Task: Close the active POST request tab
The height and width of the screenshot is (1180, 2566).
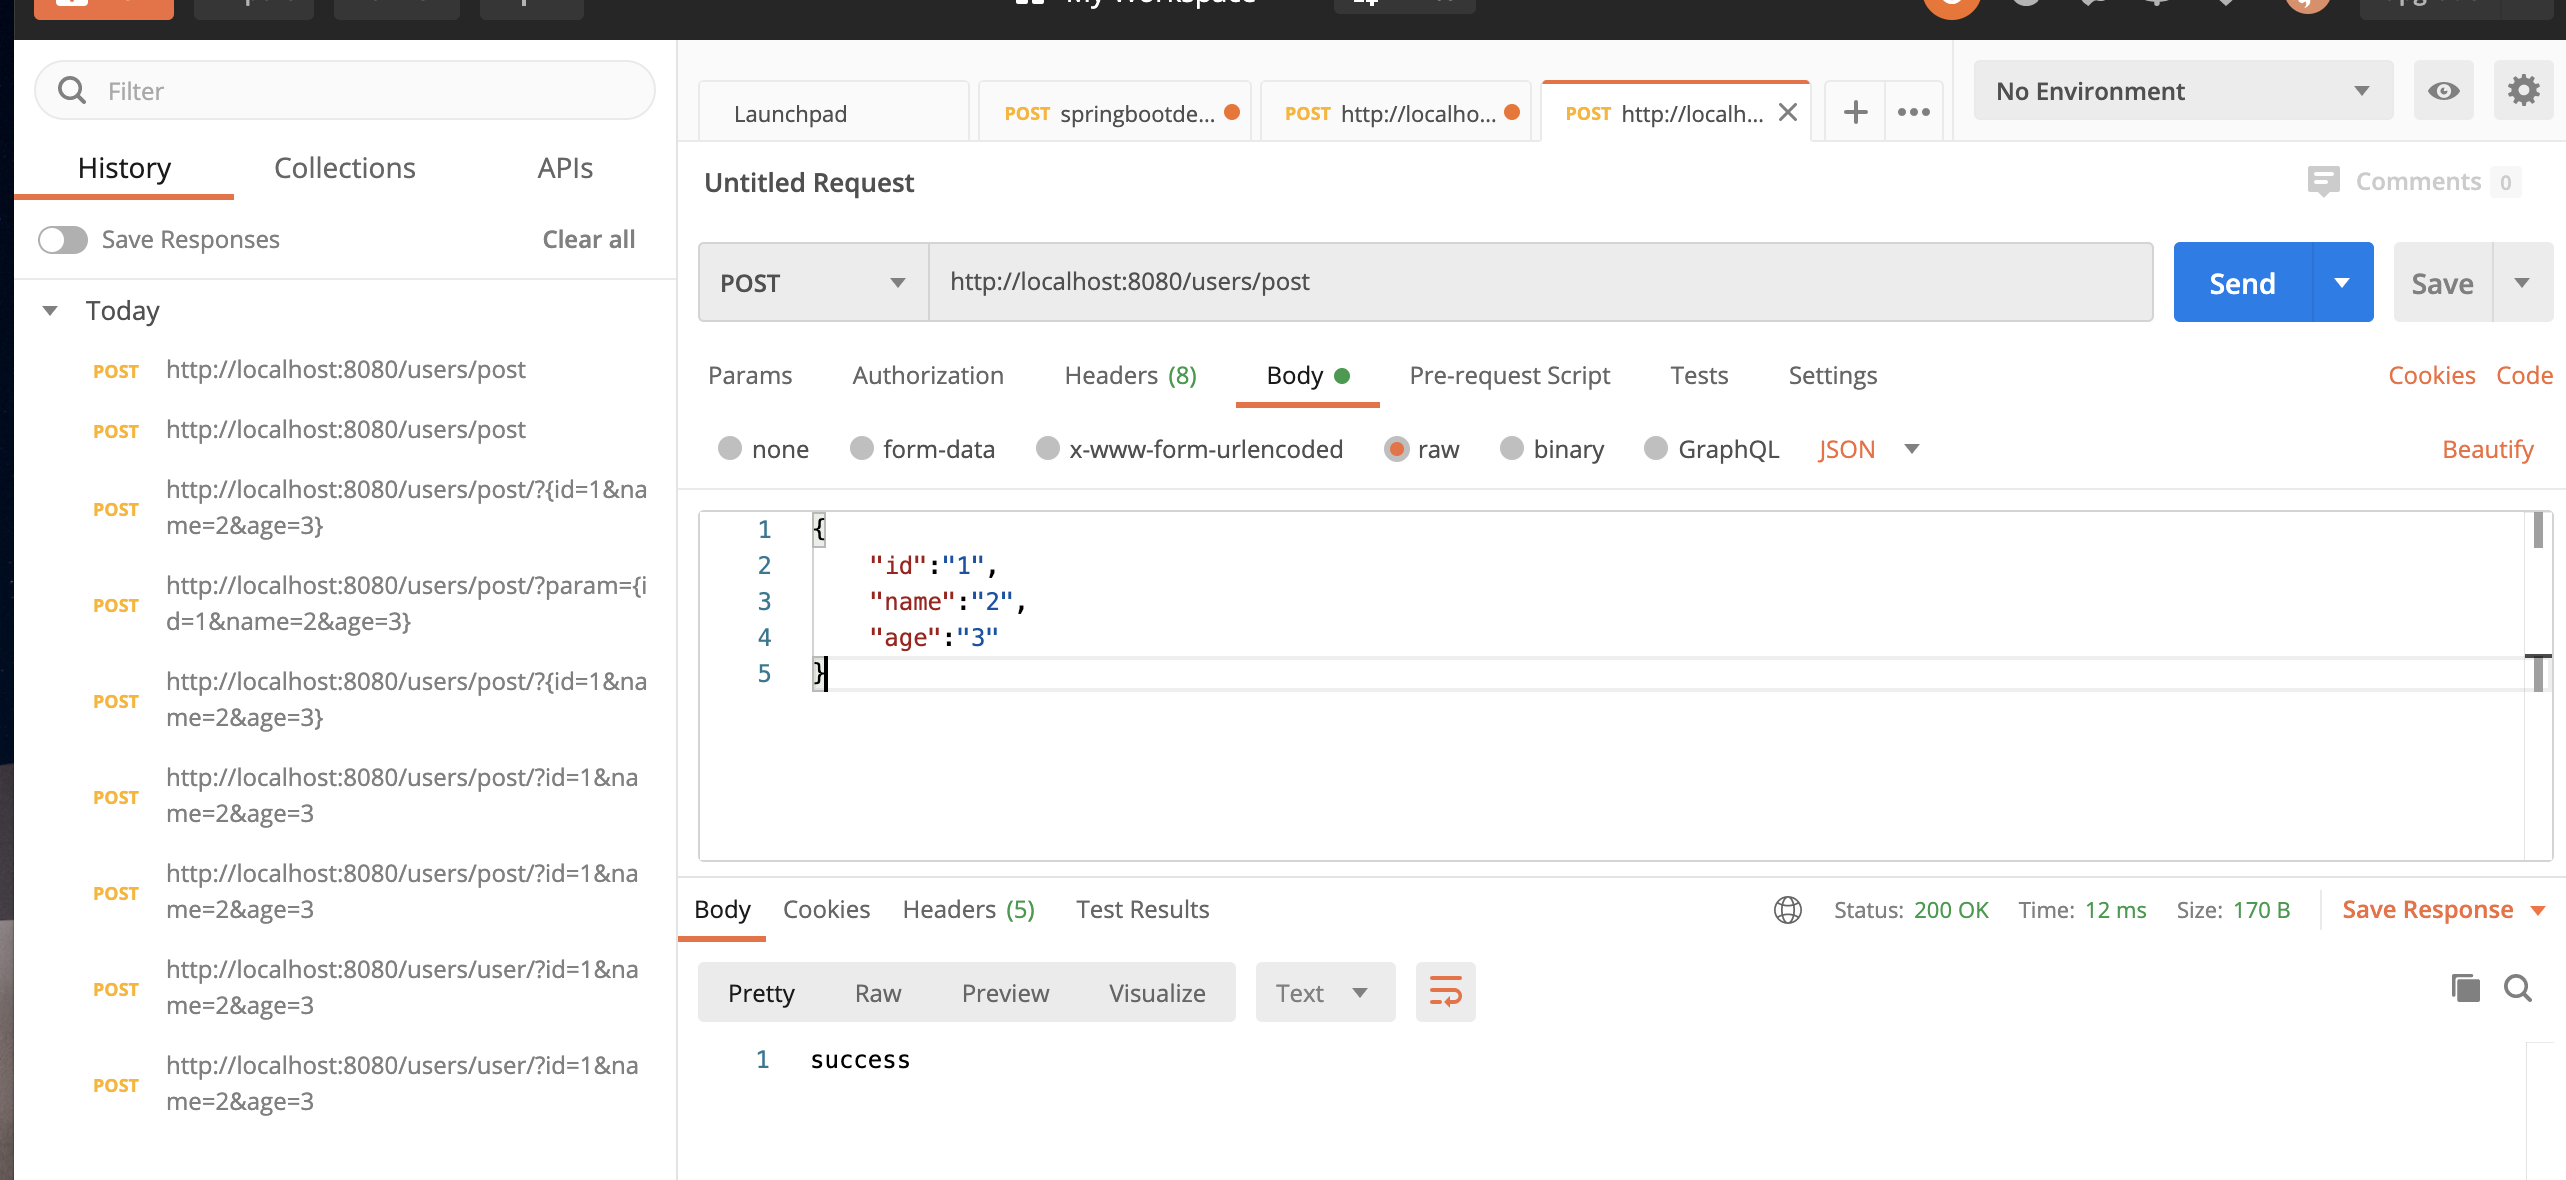Action: click(x=1788, y=112)
